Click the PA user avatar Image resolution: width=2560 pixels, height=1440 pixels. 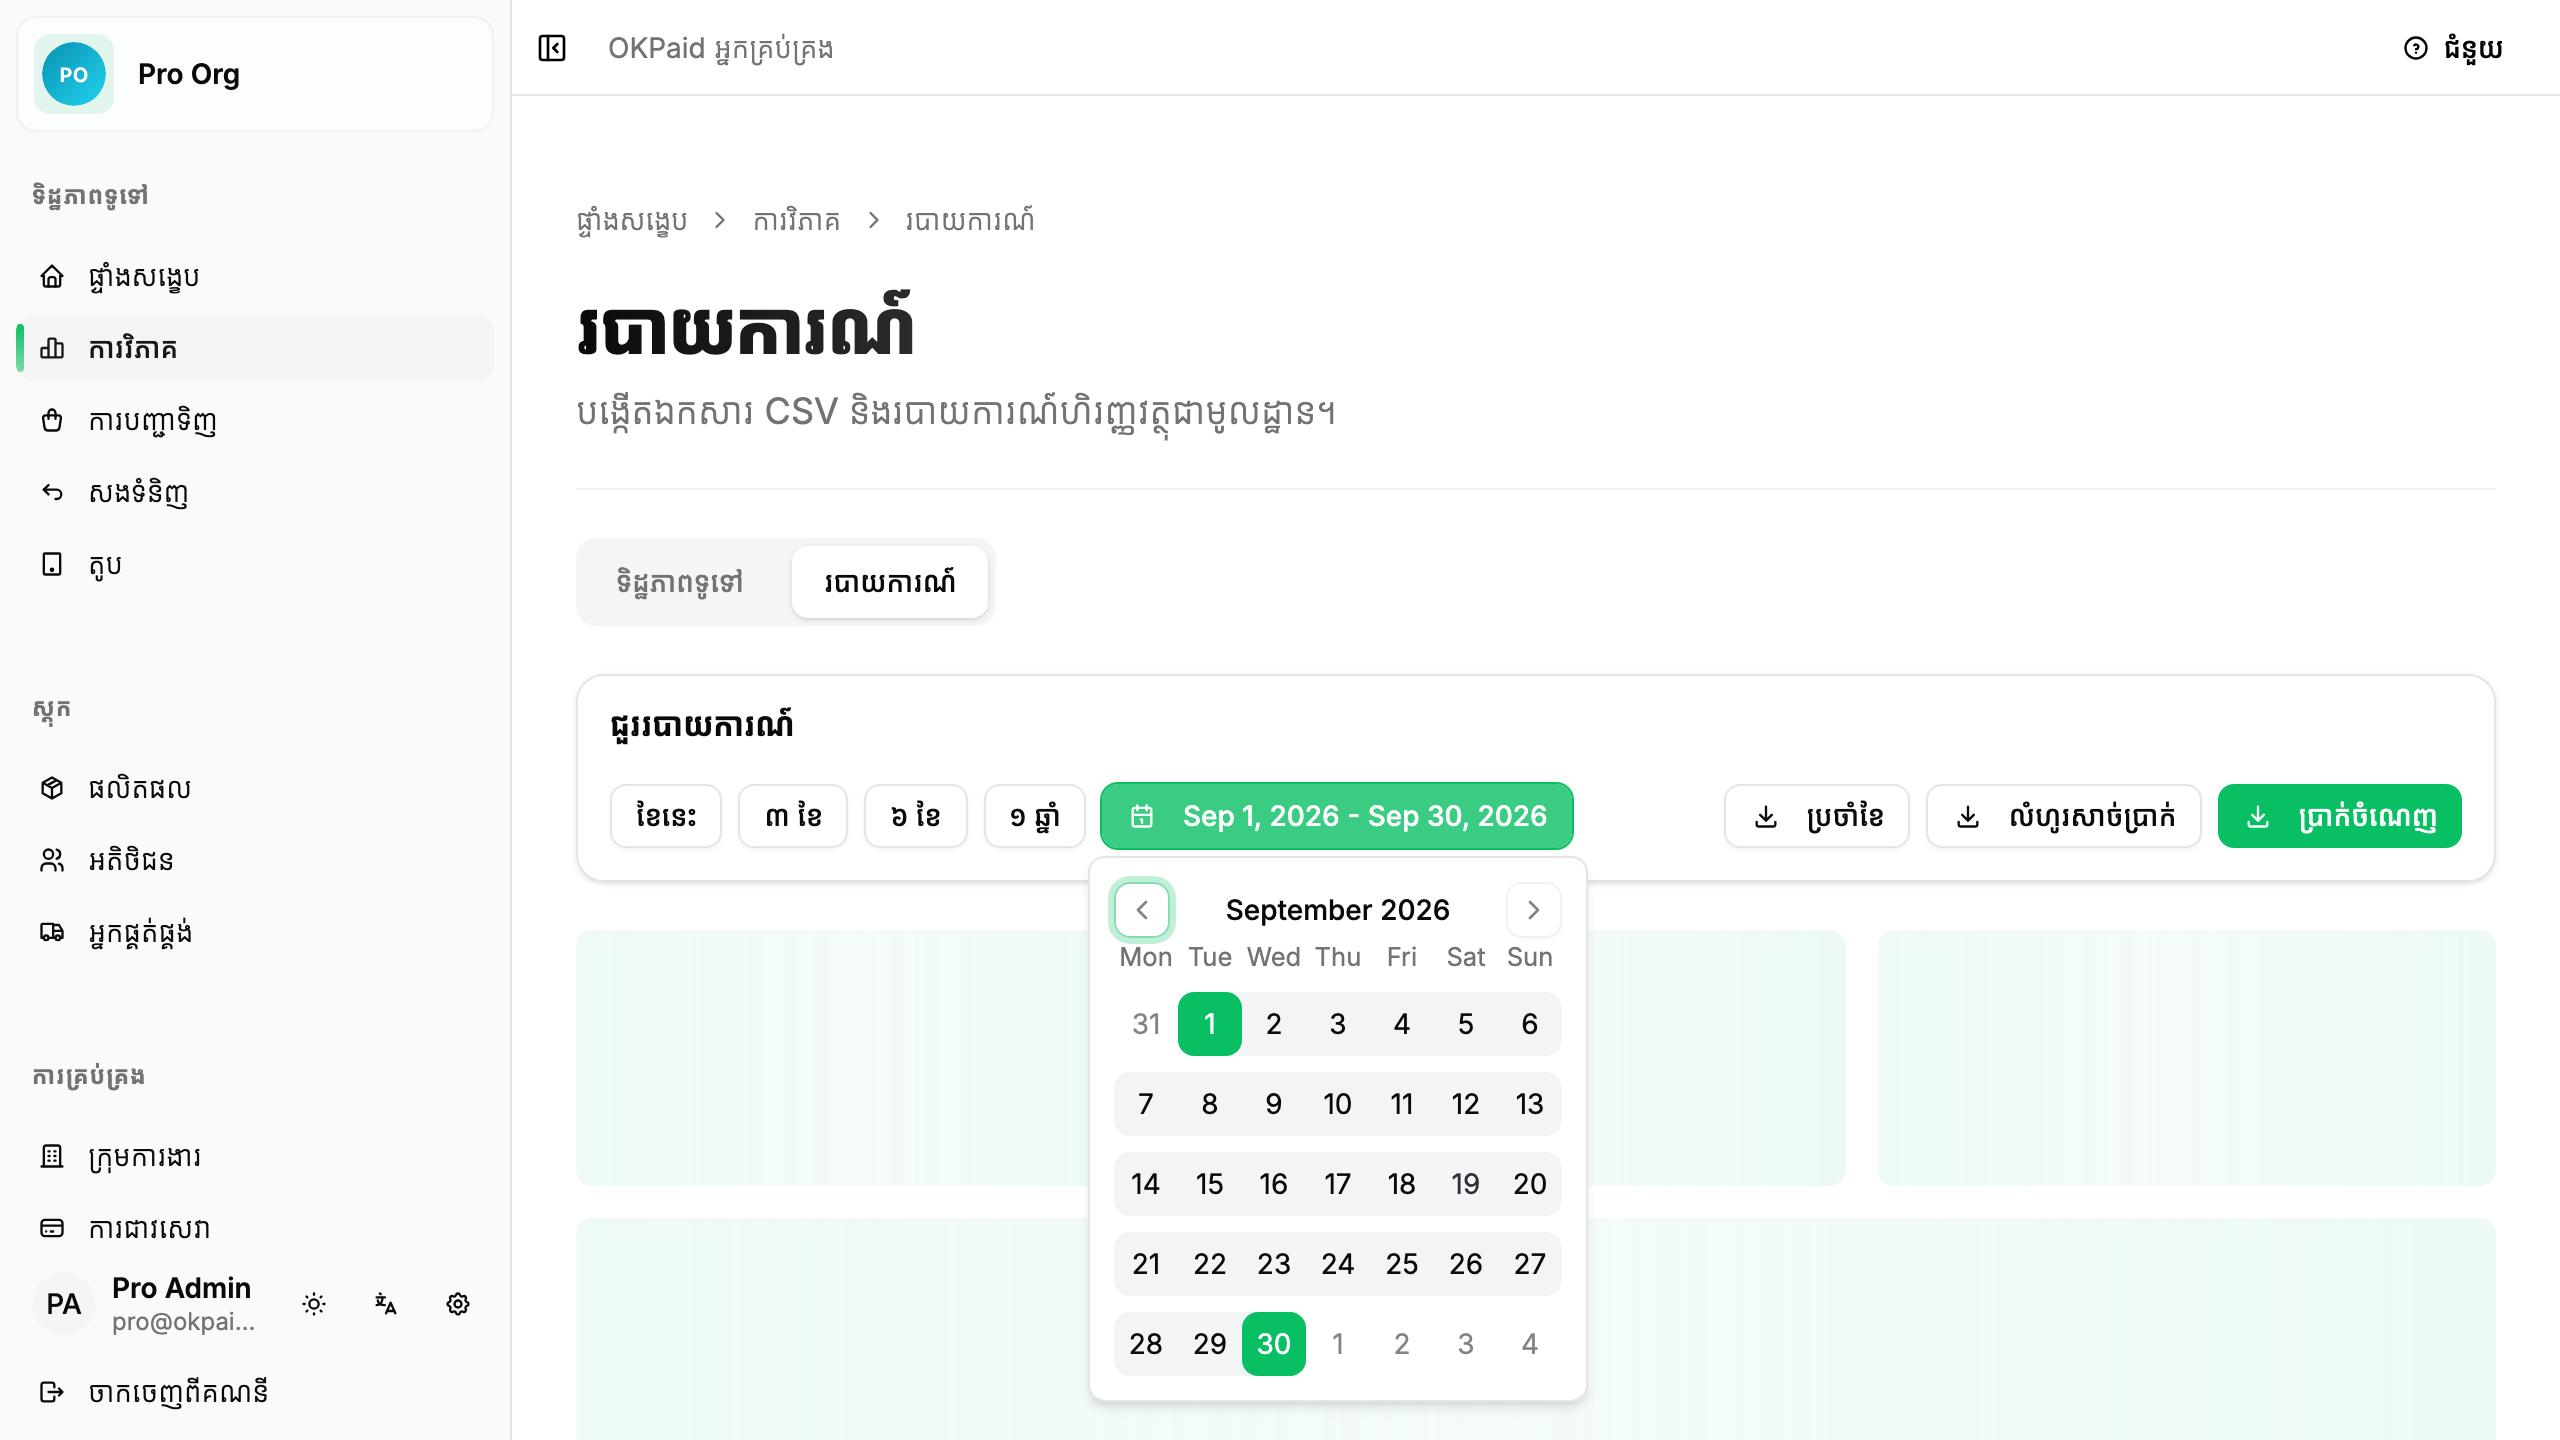coord(64,1304)
